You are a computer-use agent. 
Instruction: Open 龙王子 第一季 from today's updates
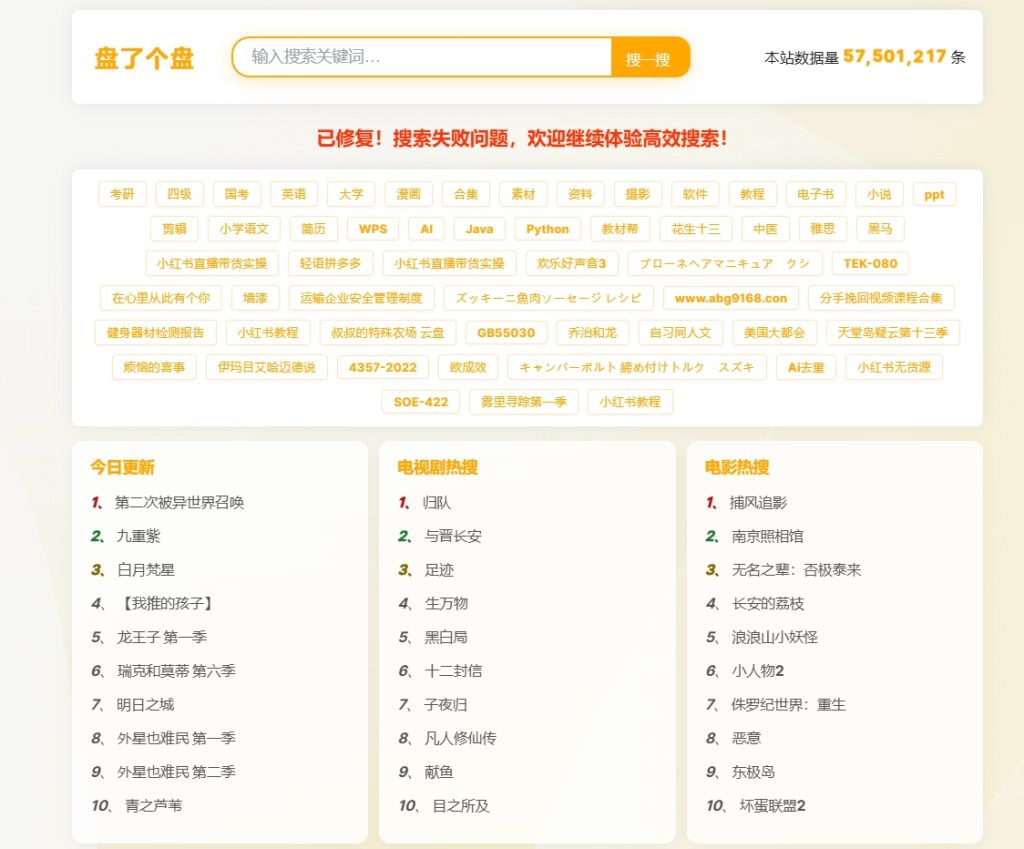click(x=162, y=637)
